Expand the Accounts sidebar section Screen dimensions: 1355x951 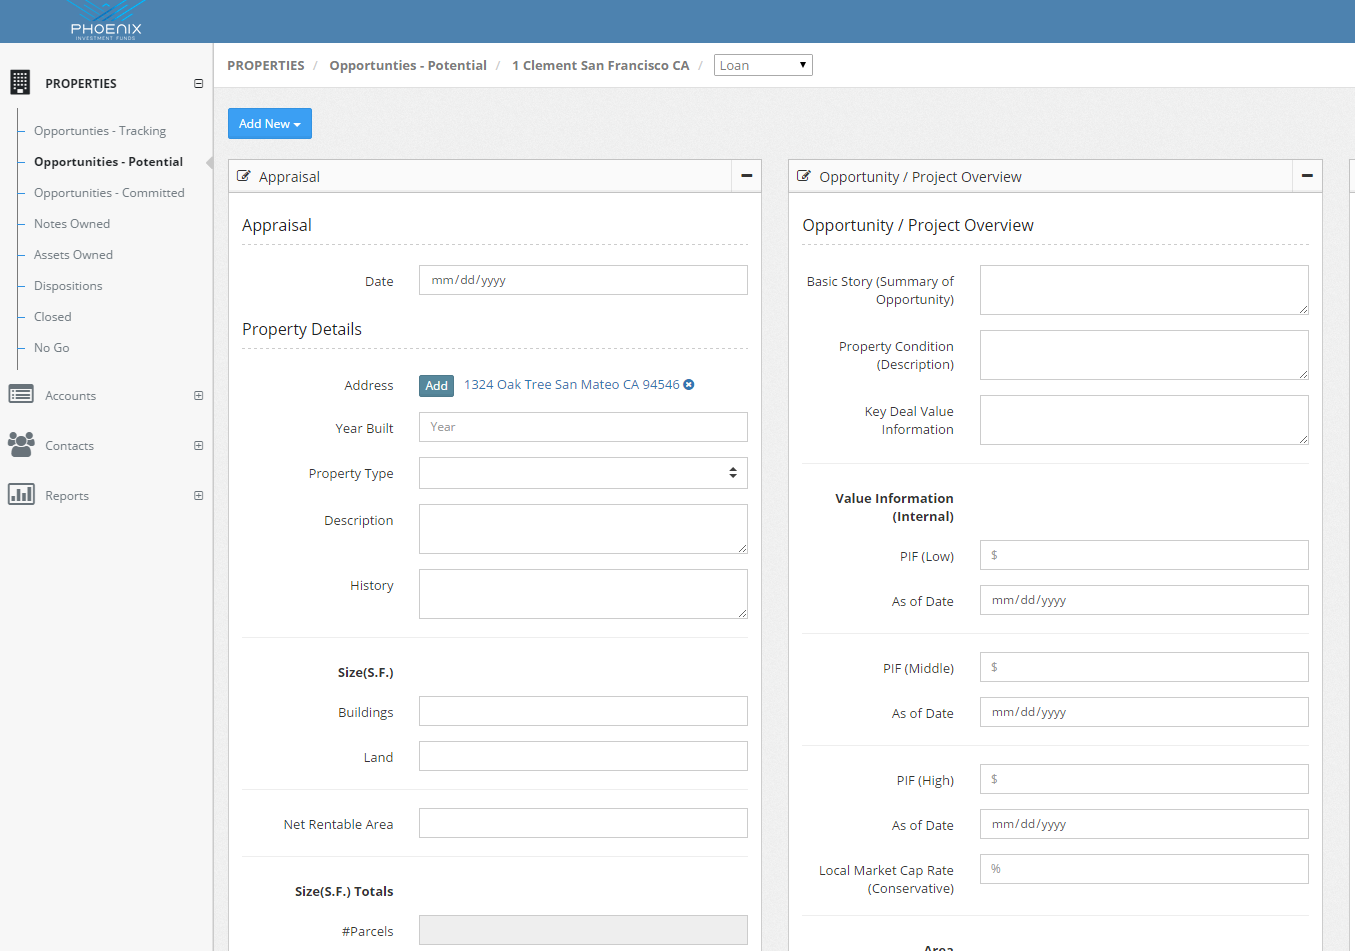[x=198, y=395]
